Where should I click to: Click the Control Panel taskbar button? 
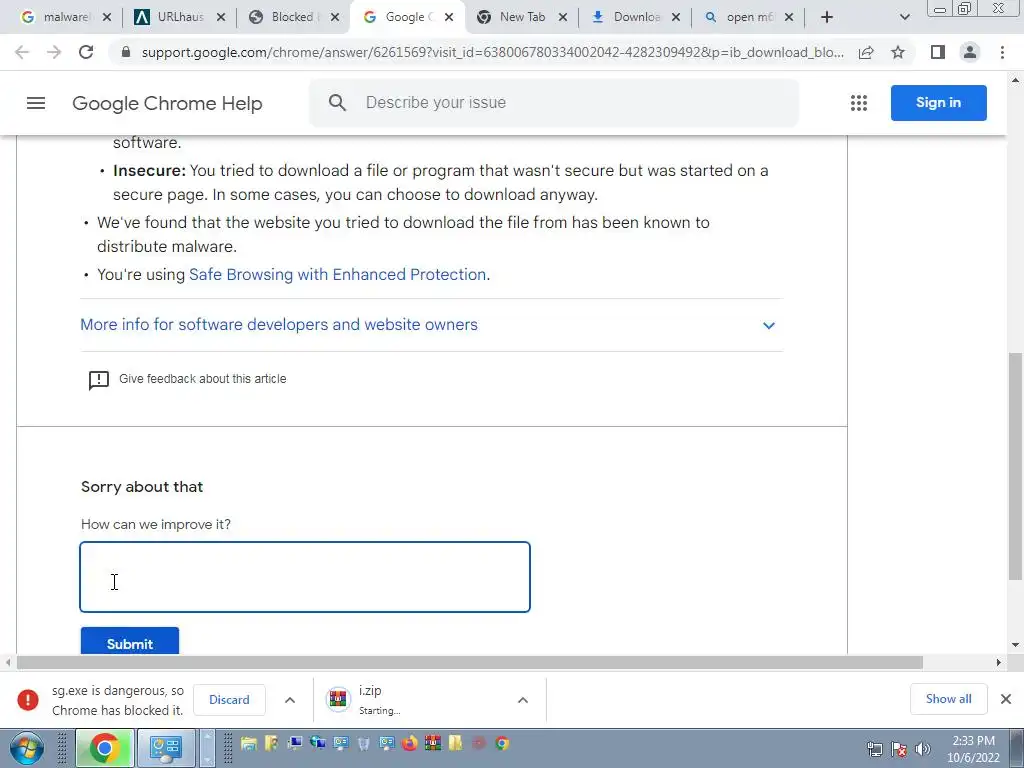coord(166,748)
